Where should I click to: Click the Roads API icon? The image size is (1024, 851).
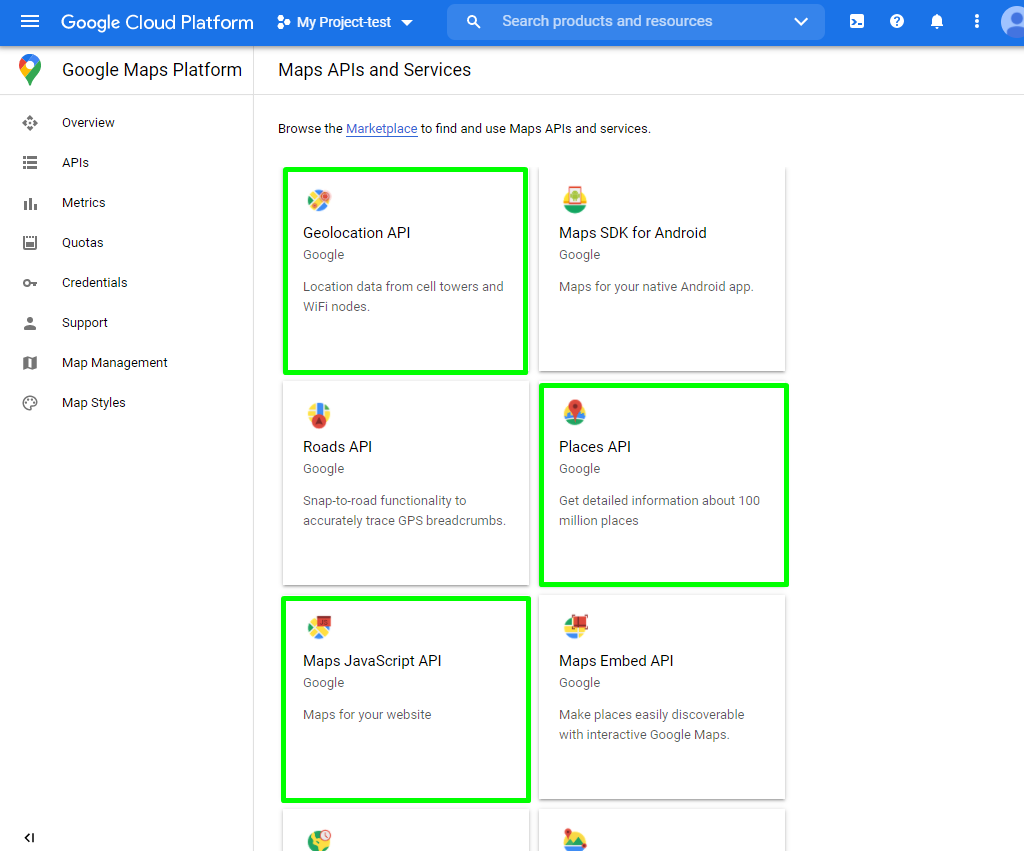(319, 415)
